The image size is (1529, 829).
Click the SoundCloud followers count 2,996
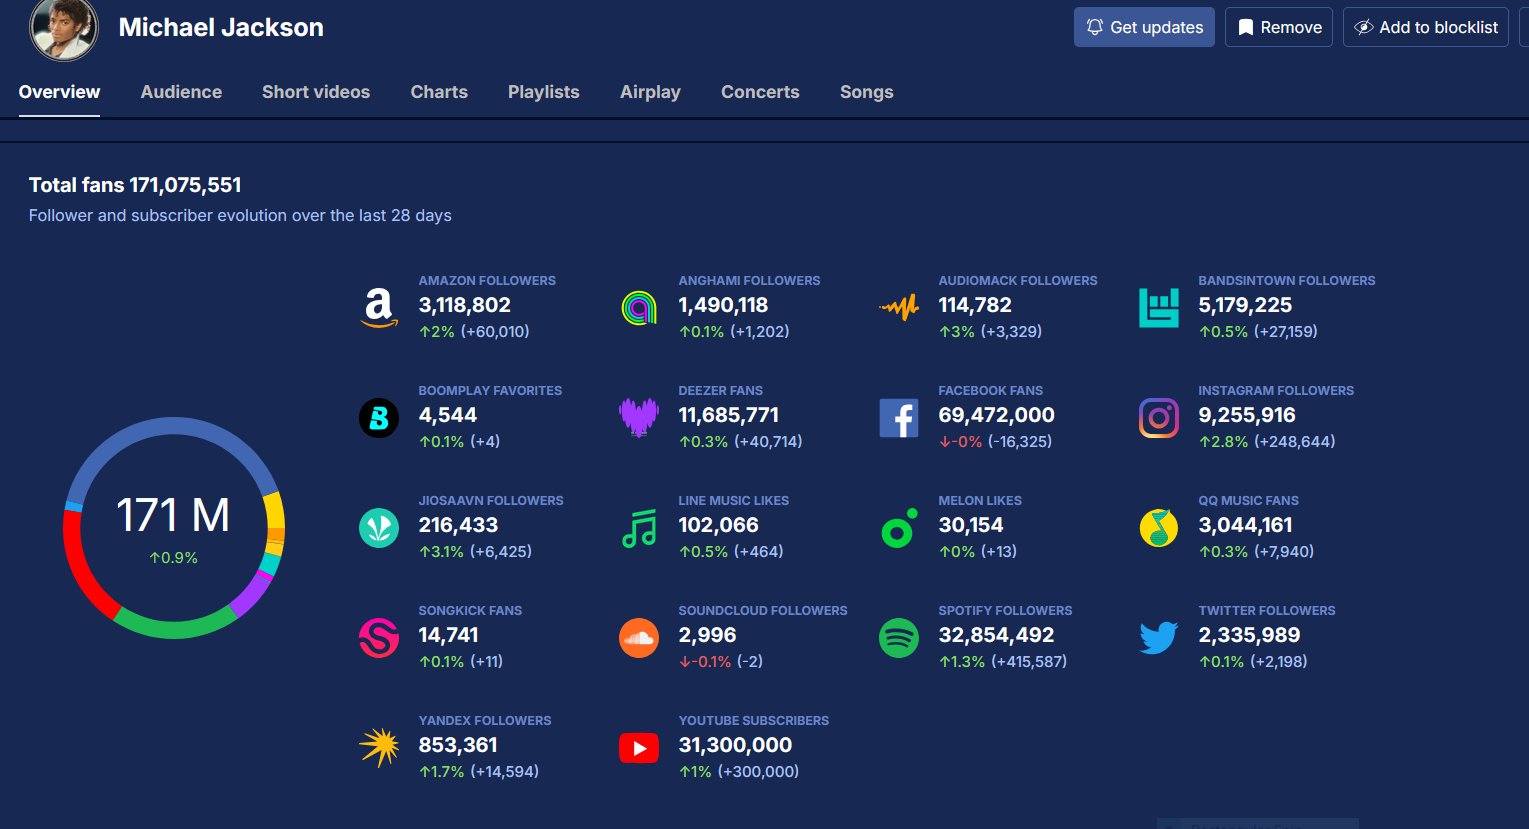[707, 635]
